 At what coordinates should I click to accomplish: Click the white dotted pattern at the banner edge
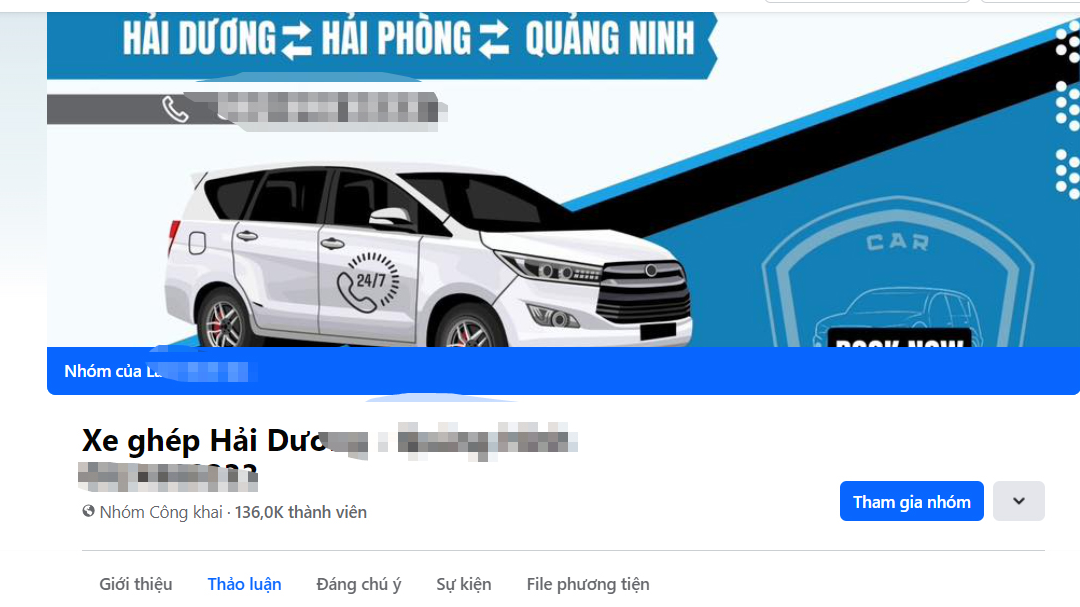[x=1068, y=110]
